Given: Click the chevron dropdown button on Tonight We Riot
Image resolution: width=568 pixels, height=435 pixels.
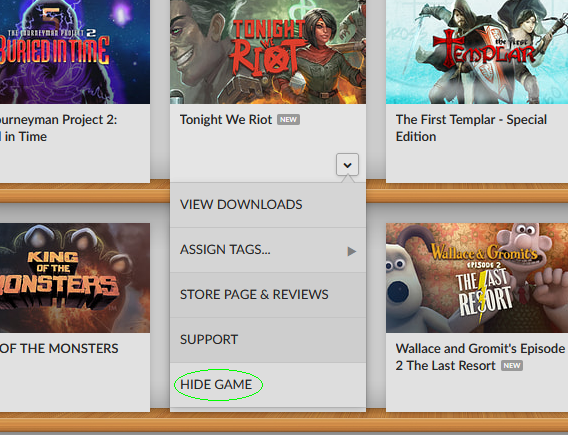Looking at the screenshot, I should coord(347,165).
